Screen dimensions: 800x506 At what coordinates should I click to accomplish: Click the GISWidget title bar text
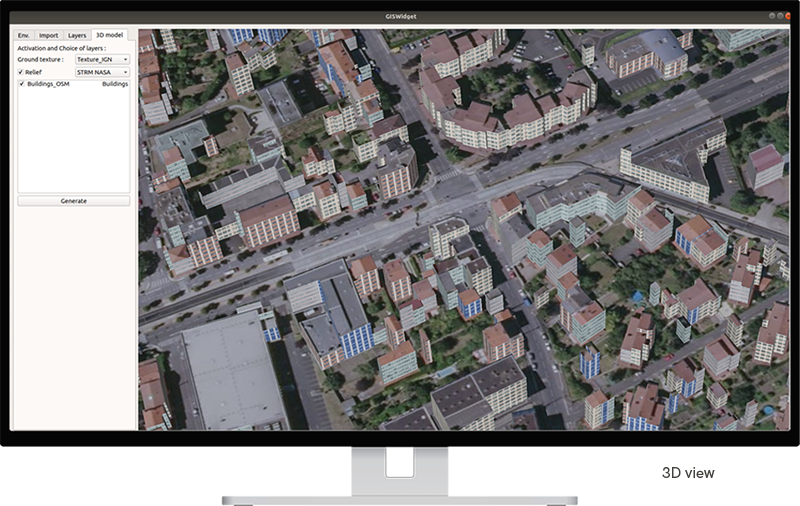[x=400, y=18]
